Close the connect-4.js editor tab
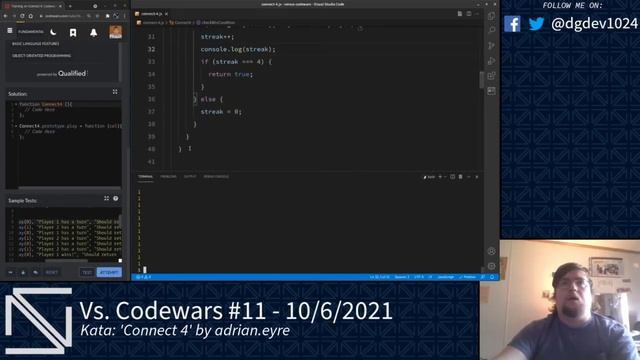 (167, 14)
